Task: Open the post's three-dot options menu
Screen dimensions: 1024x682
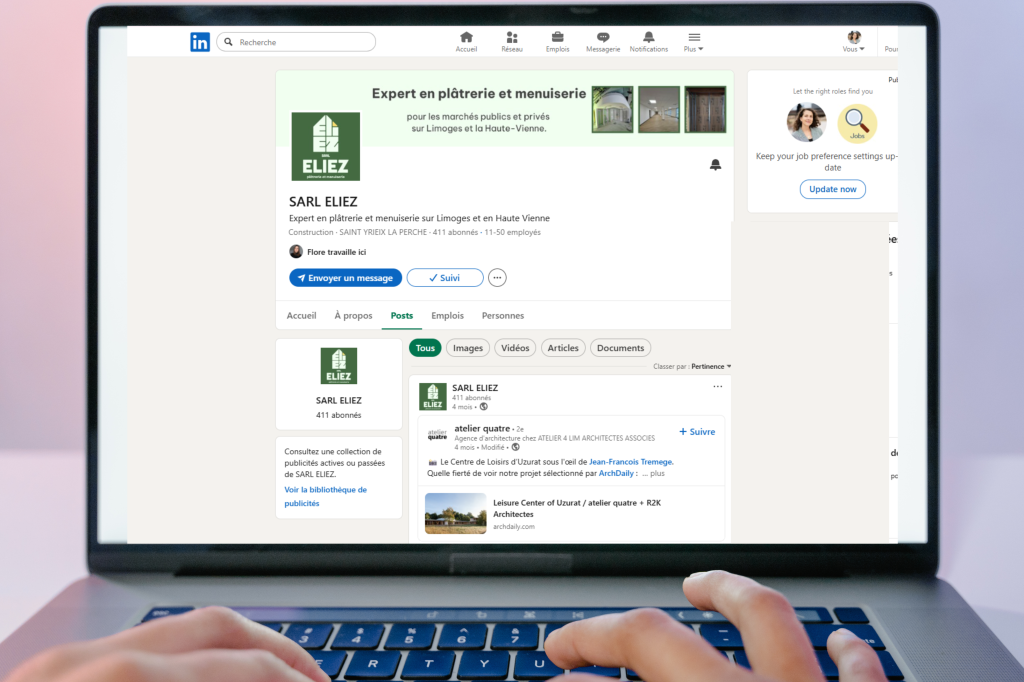Action: coord(718,387)
